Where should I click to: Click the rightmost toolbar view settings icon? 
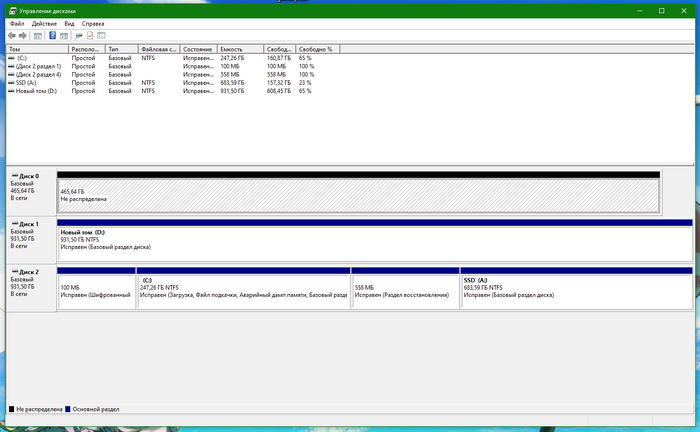[101, 35]
